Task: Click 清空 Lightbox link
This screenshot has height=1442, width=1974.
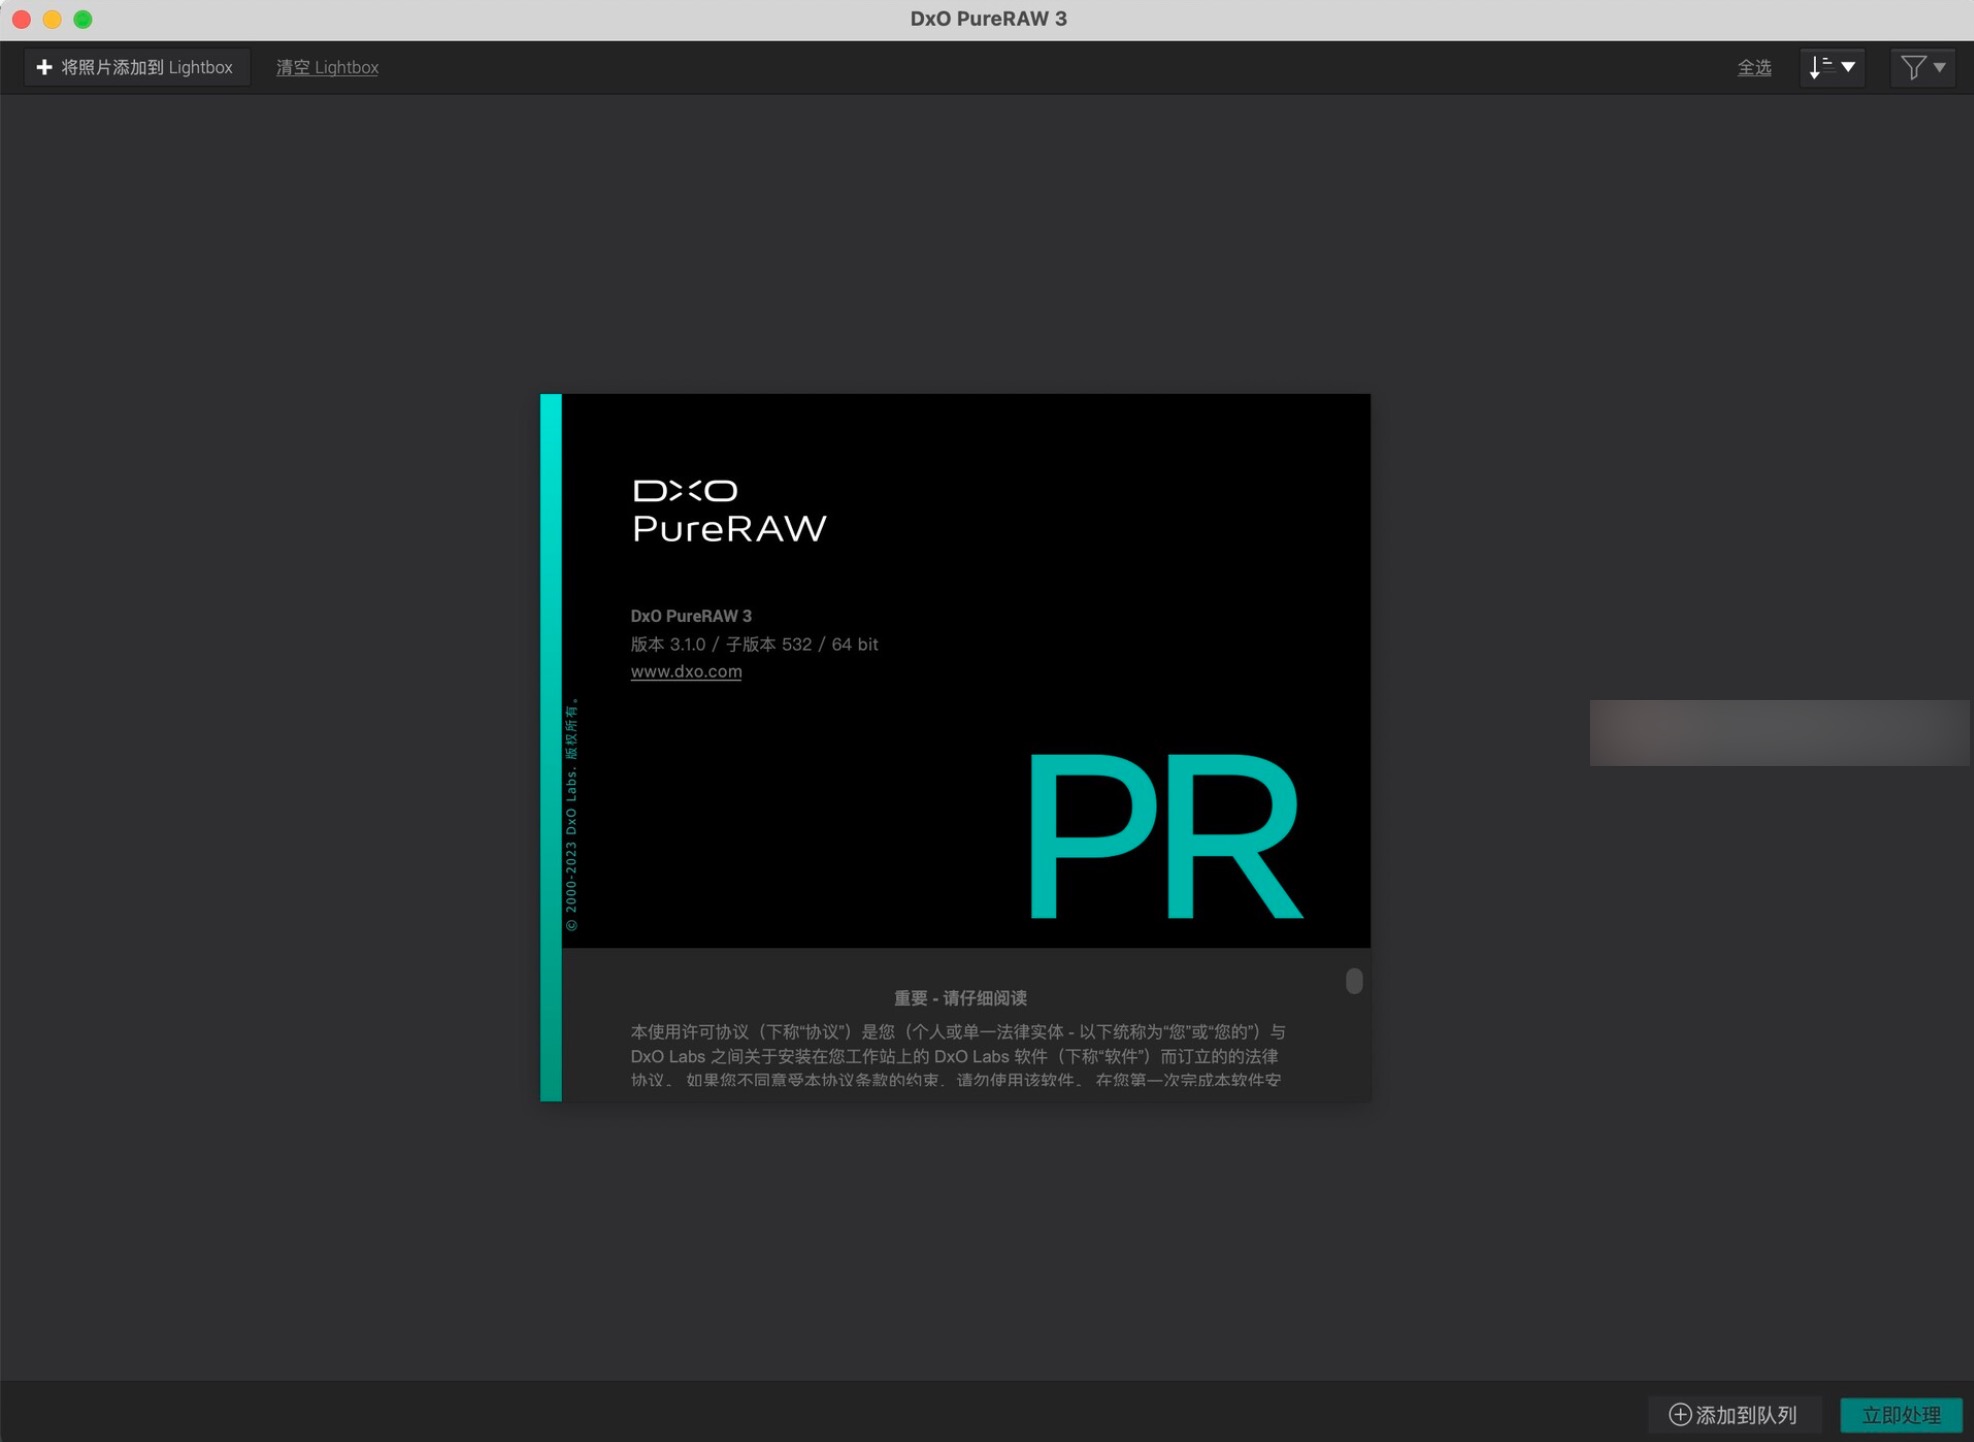Action: pyautogui.click(x=327, y=67)
